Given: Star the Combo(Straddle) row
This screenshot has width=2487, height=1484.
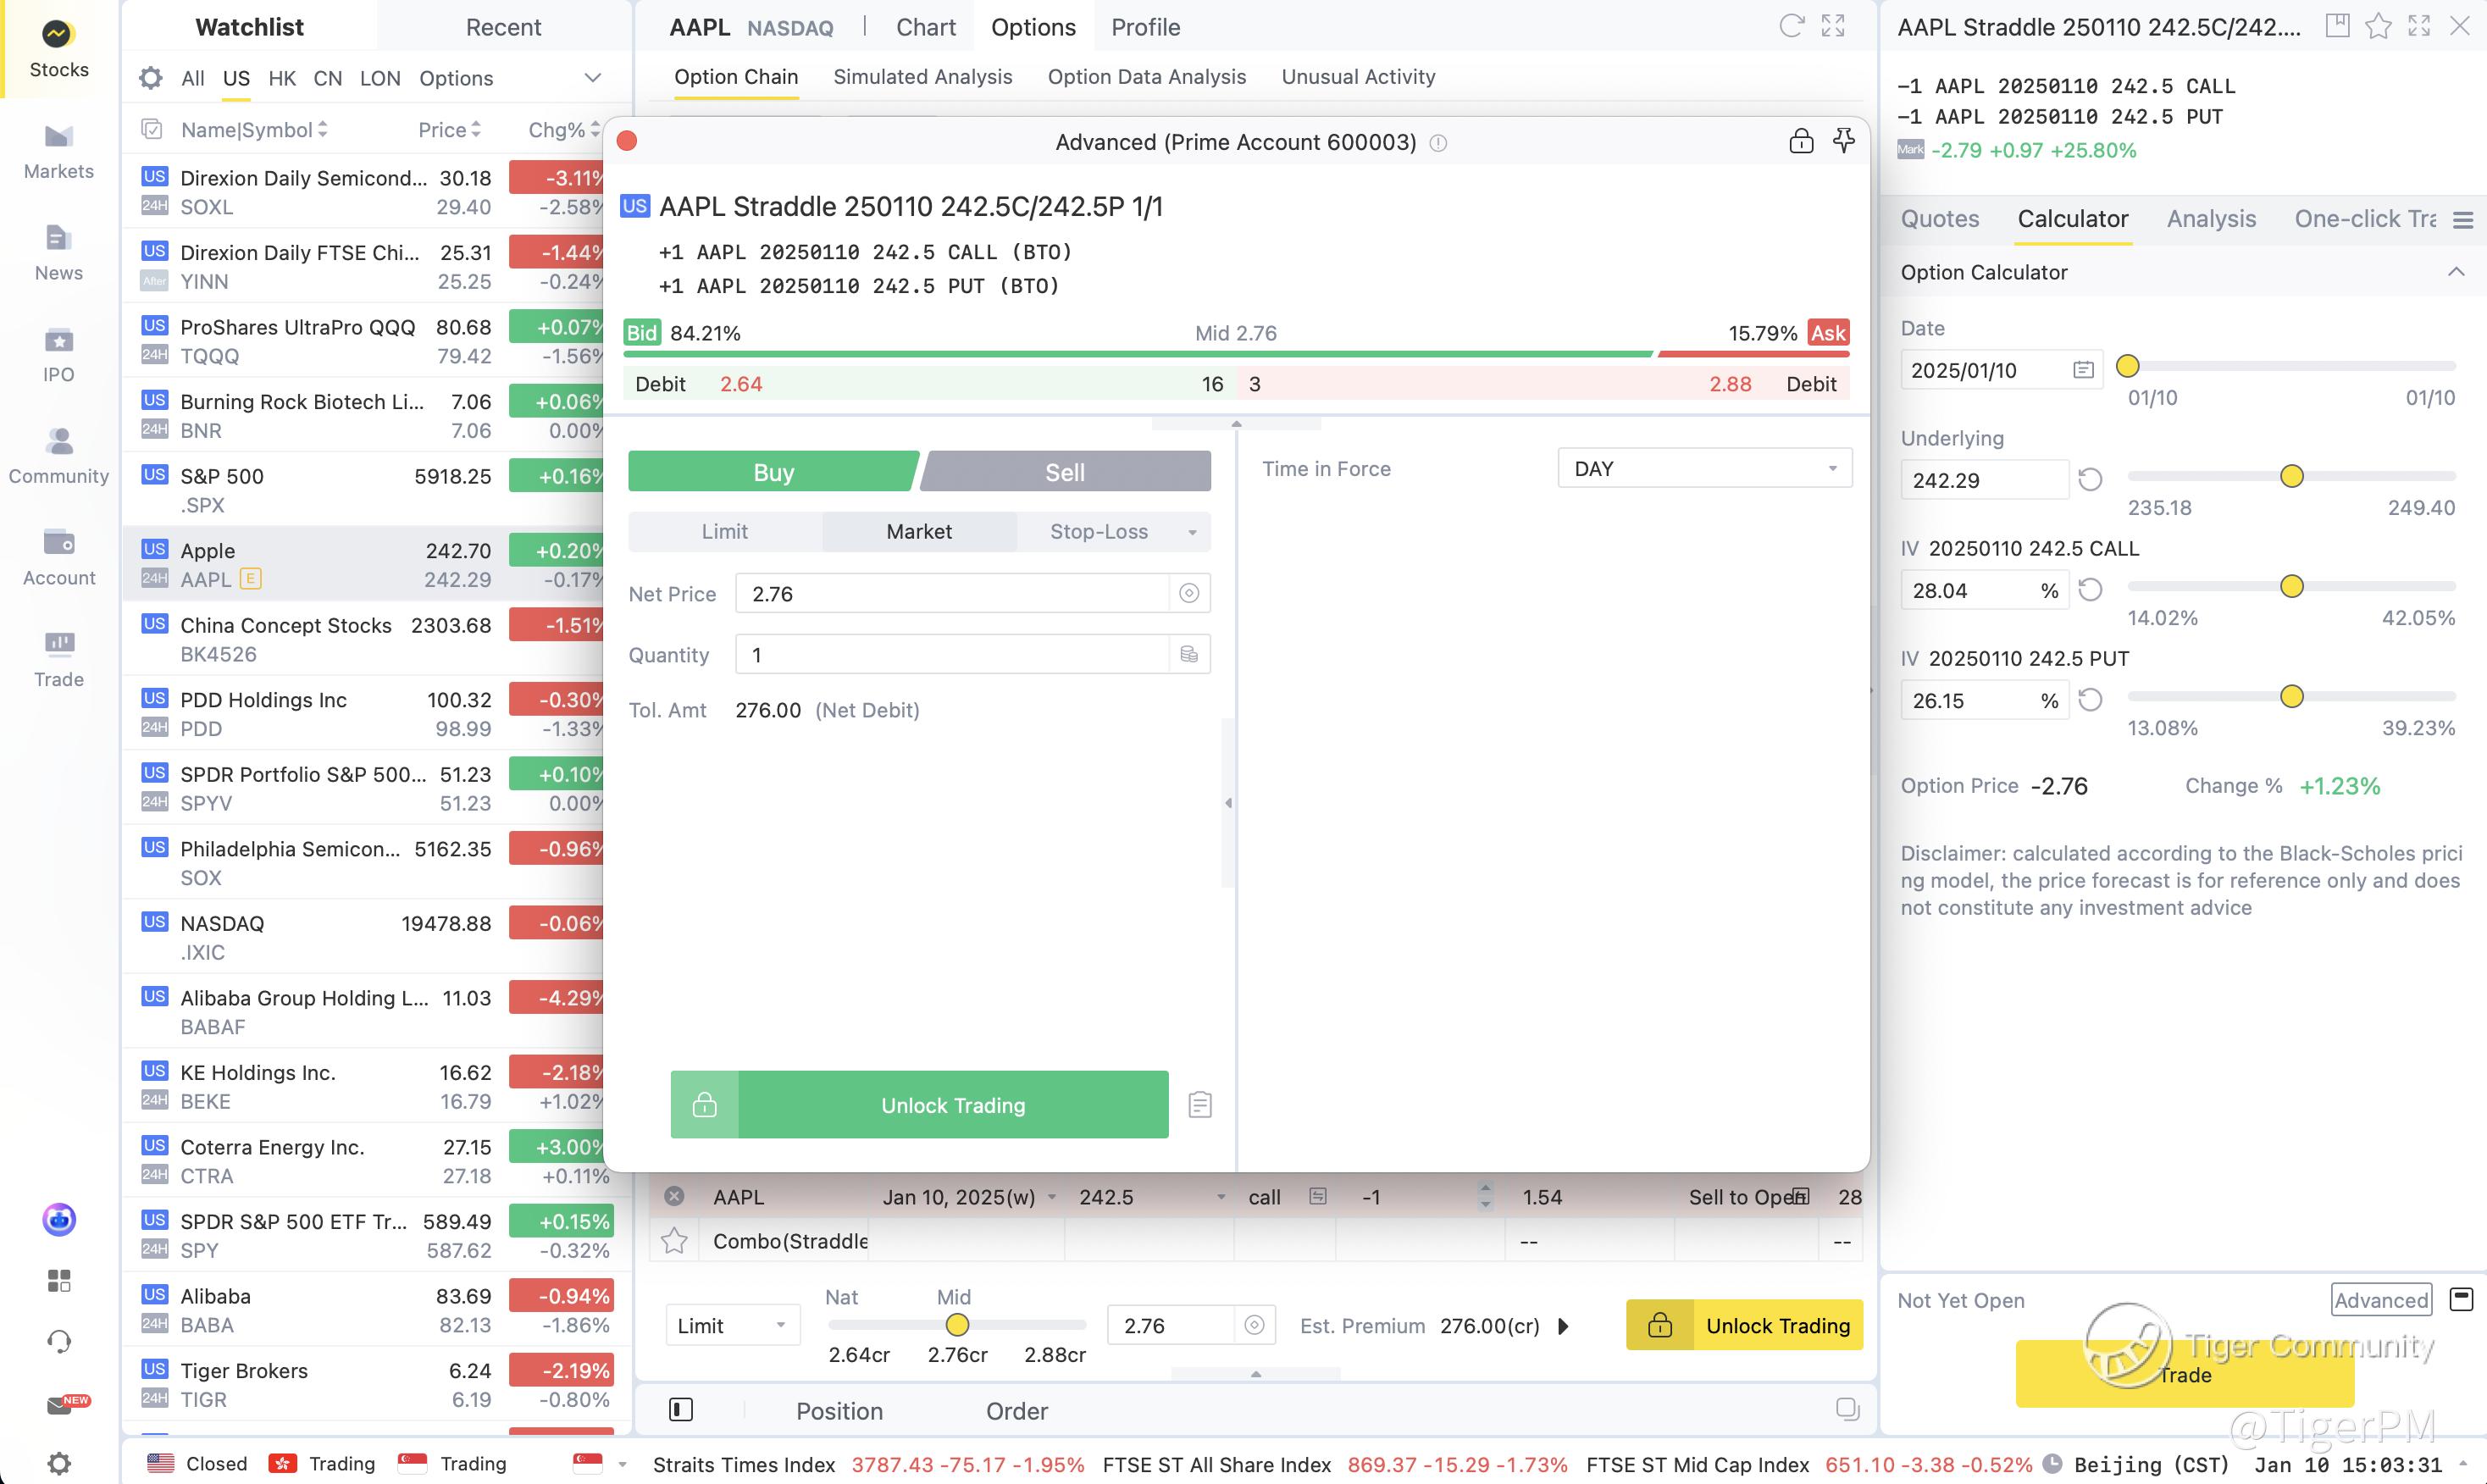Looking at the screenshot, I should tap(674, 1241).
